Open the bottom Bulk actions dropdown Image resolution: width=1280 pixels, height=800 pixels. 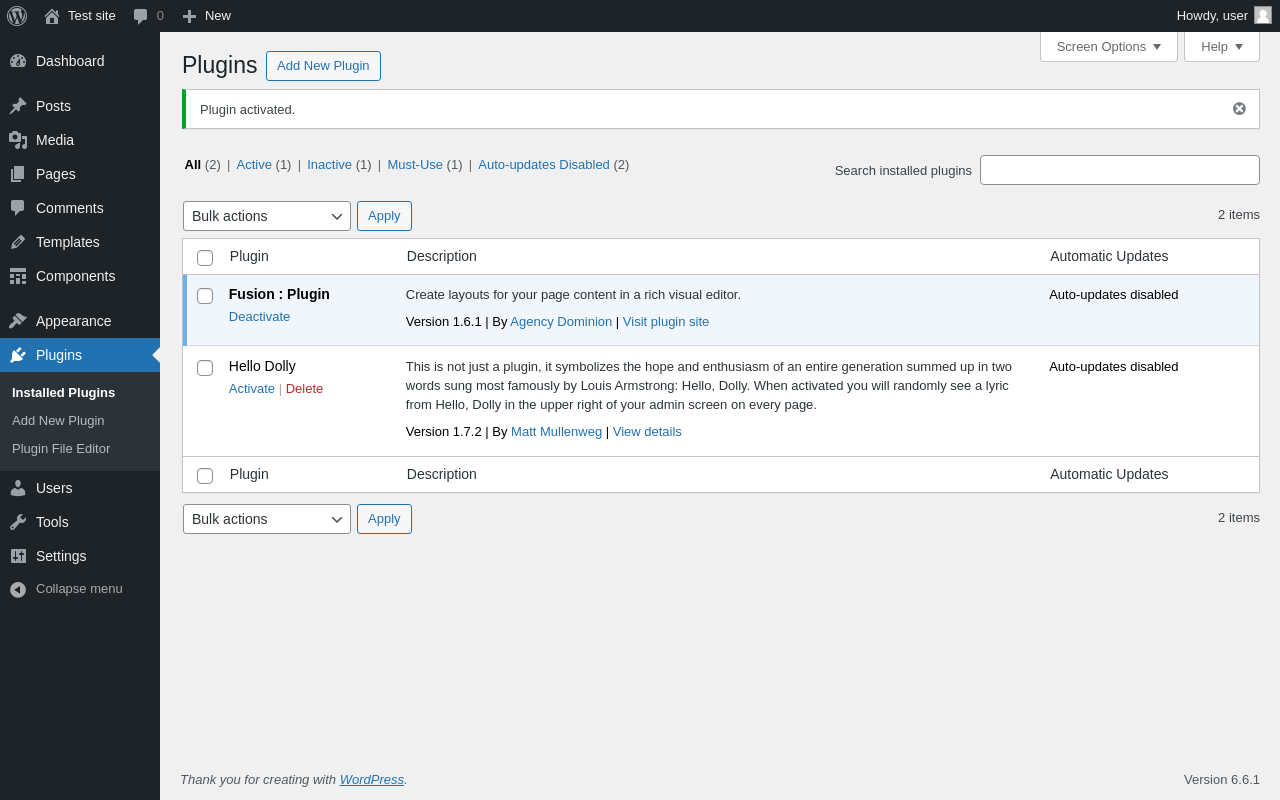click(267, 519)
